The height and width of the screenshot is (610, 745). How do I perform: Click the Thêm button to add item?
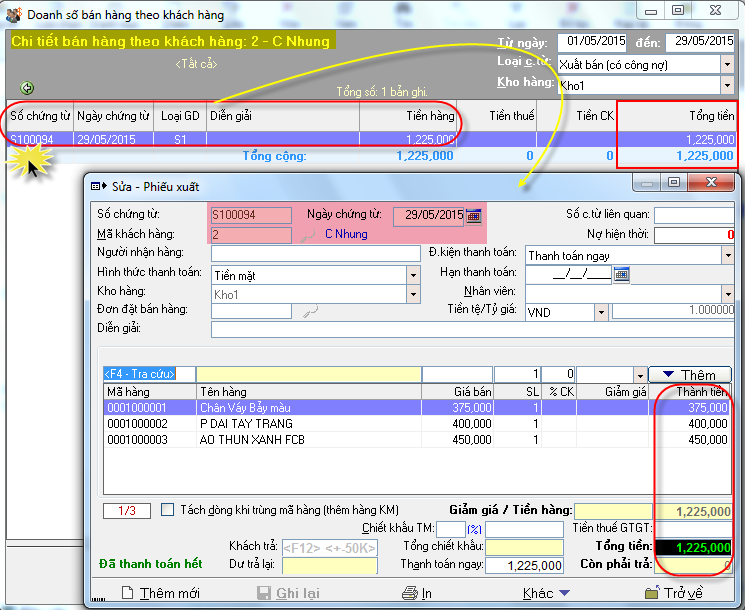coord(689,374)
